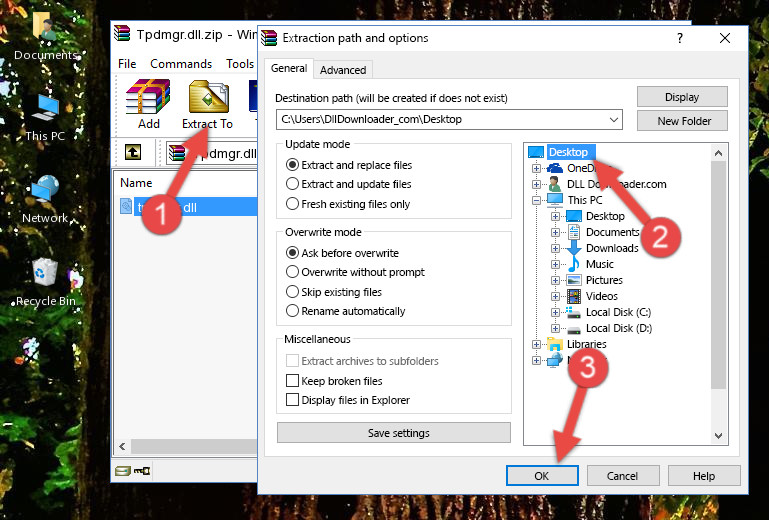This screenshot has width=769, height=520.
Task: Click the Cancel button
Action: tap(623, 475)
